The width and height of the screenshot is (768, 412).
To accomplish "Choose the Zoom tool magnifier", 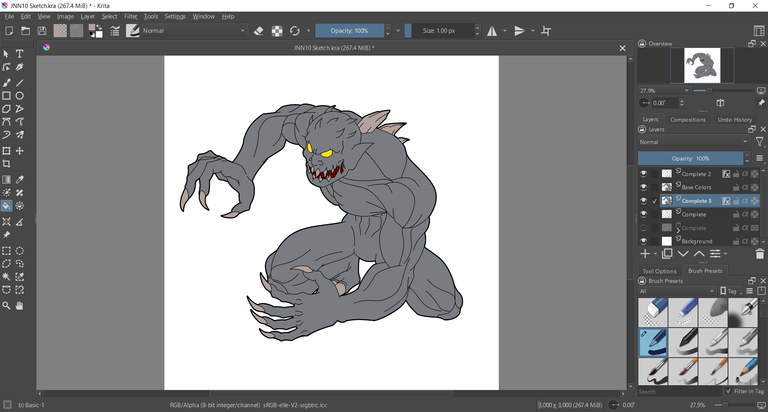I will 6,306.
